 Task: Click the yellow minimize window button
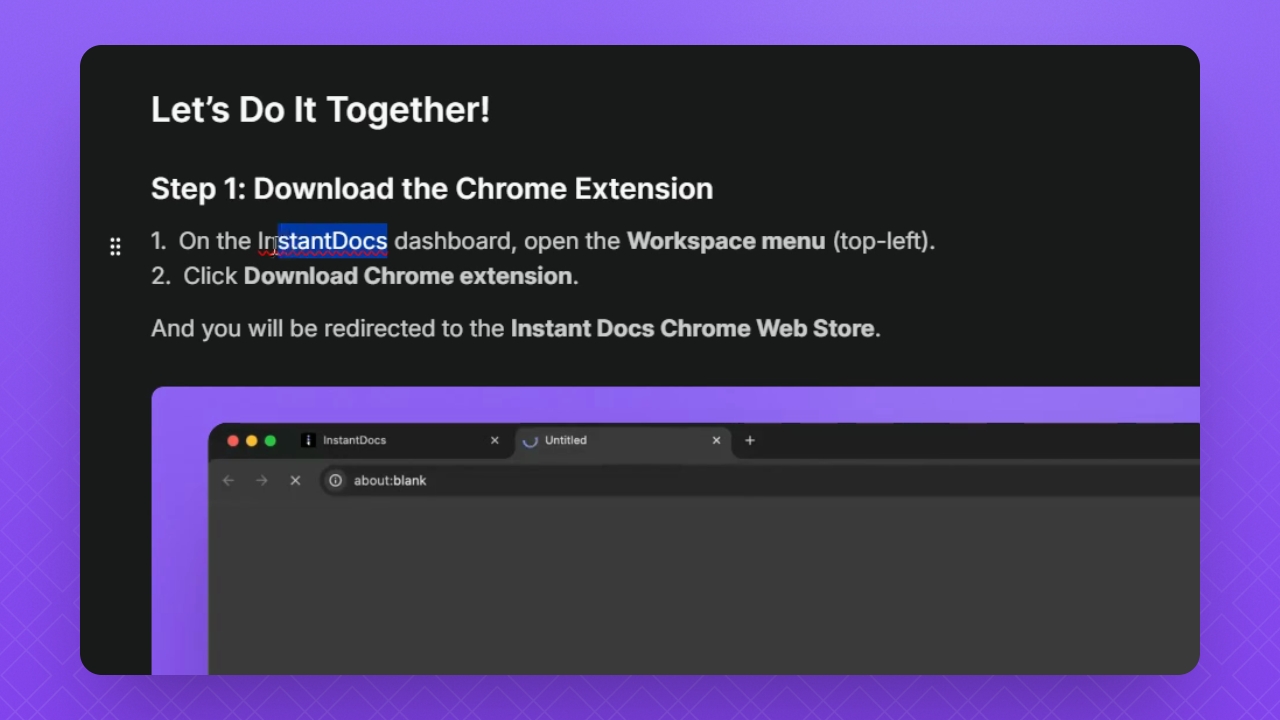[x=251, y=441]
